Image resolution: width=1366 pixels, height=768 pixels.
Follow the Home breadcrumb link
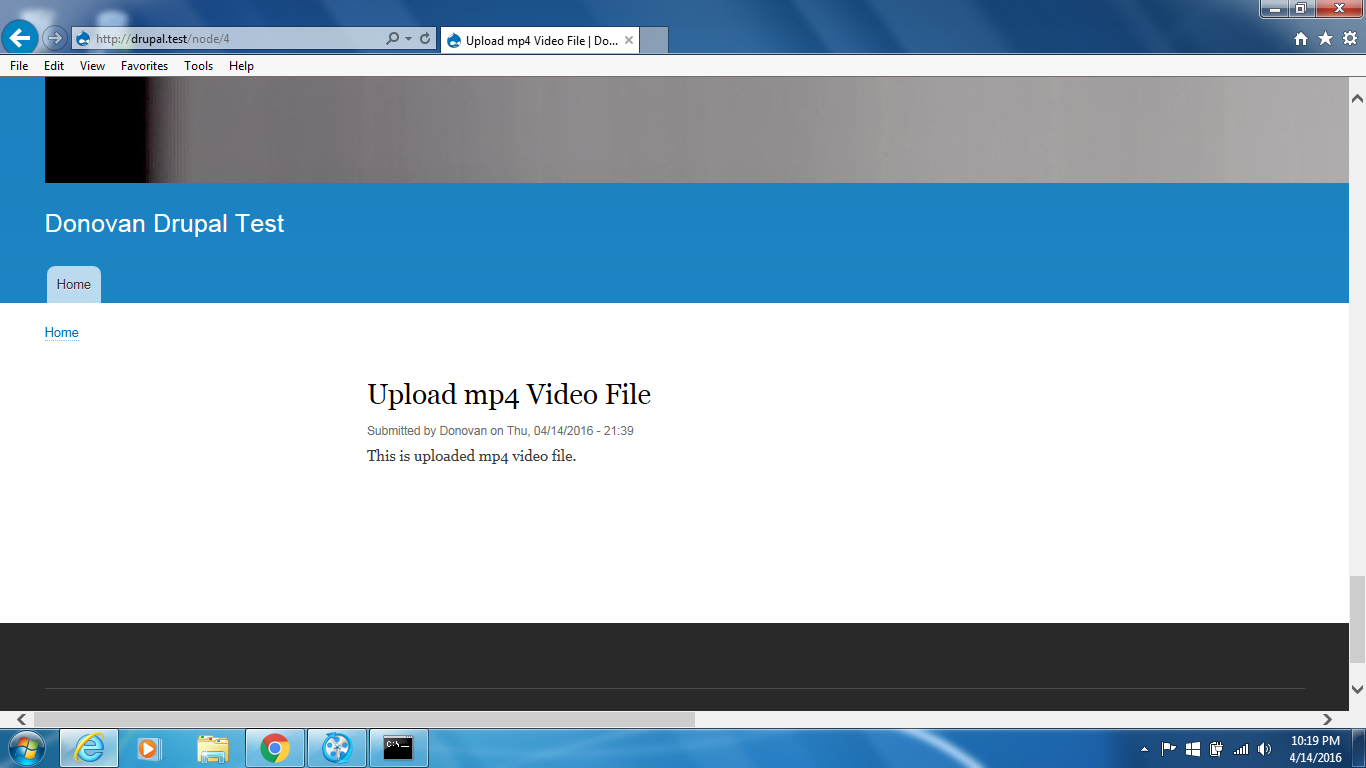(x=61, y=332)
